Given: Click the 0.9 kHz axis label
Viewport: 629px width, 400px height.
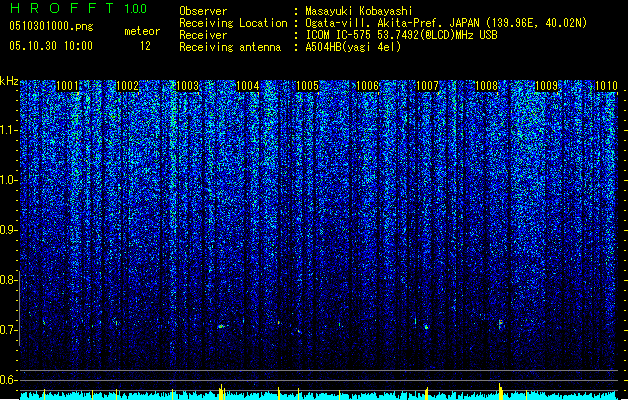Looking at the screenshot, I should coord(8,230).
